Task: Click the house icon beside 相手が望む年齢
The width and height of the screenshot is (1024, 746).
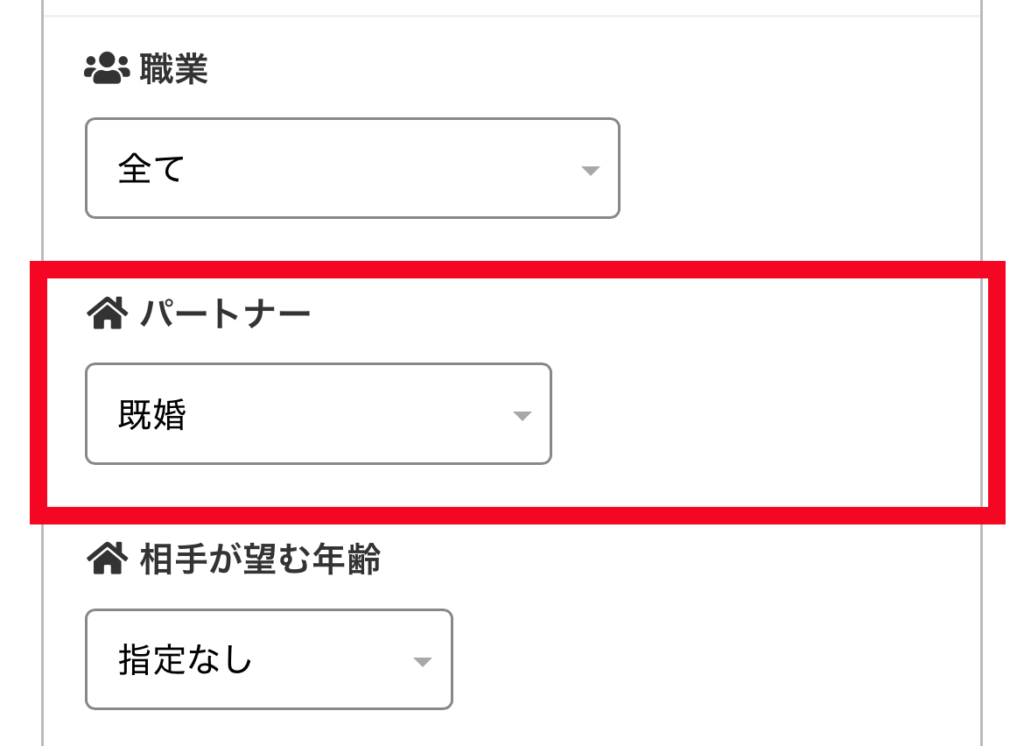Action: click(107, 560)
